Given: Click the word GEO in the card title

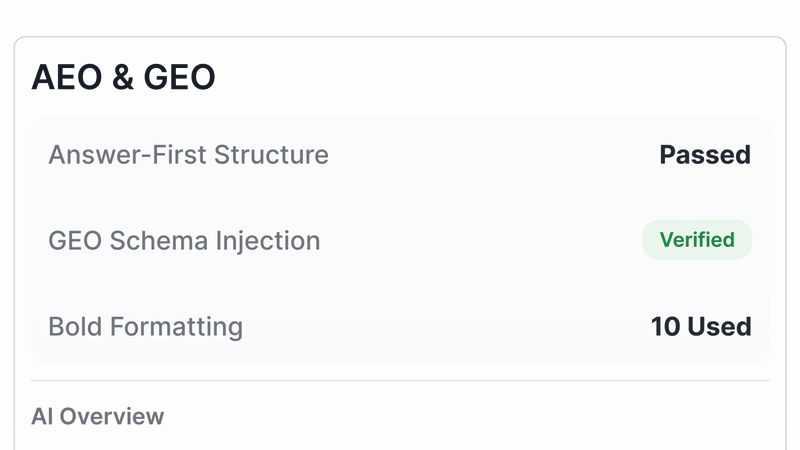Looking at the screenshot, I should [180, 77].
